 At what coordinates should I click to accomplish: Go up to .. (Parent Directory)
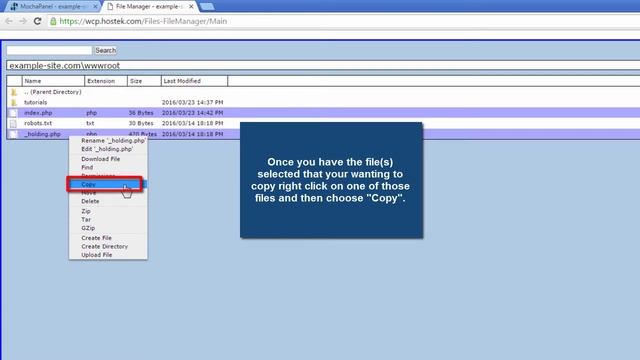53,92
